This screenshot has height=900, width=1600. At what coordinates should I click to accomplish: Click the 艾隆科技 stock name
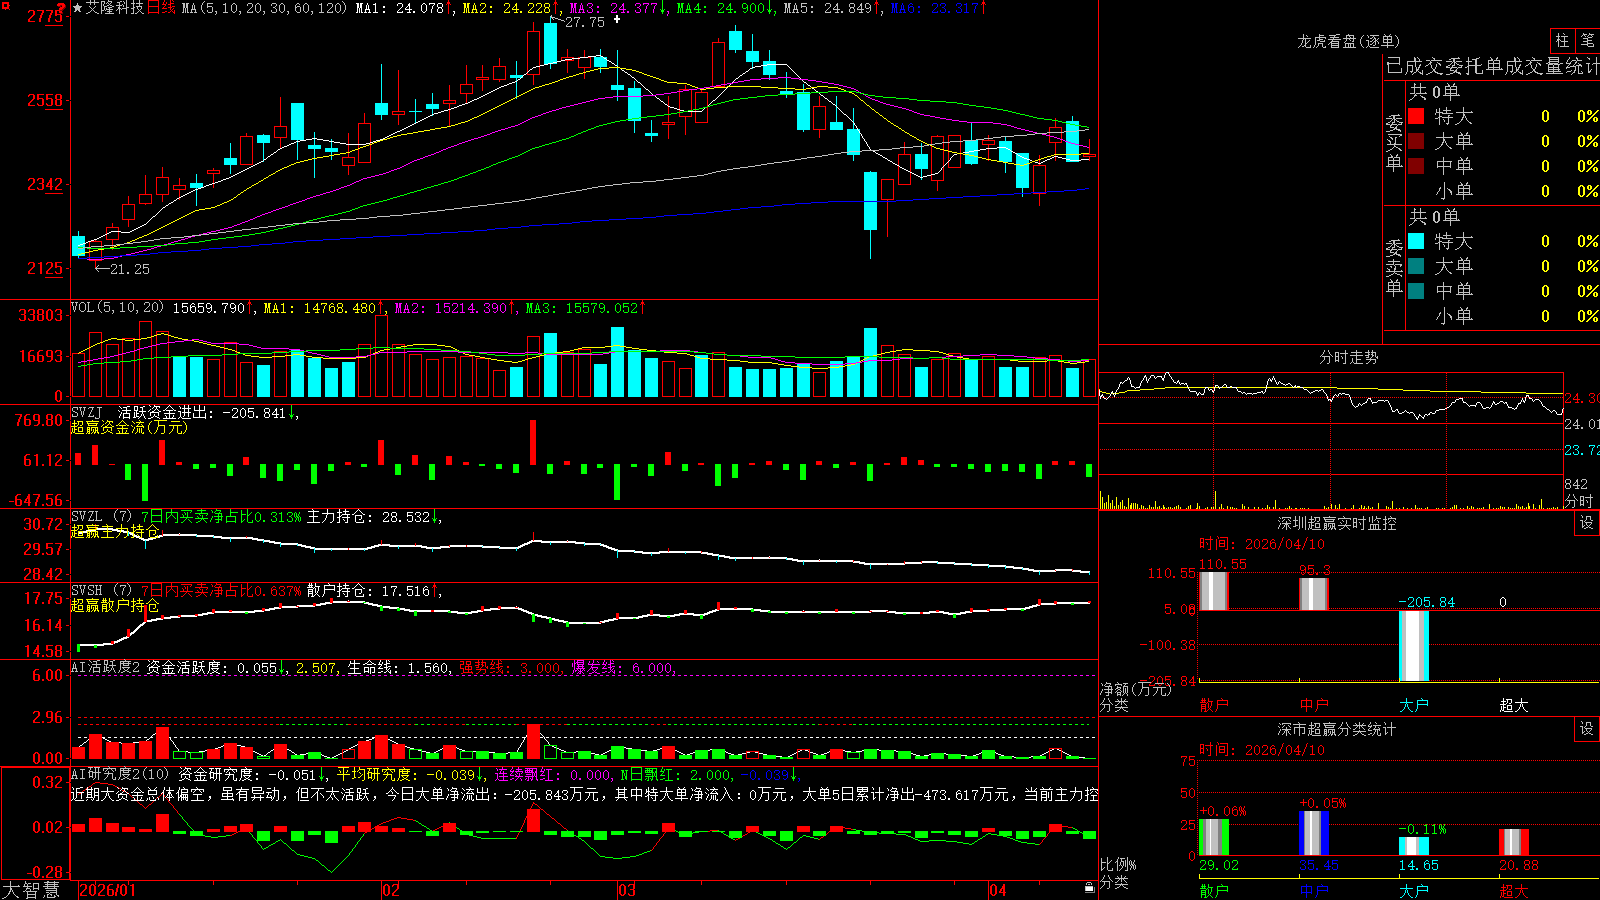(x=115, y=8)
